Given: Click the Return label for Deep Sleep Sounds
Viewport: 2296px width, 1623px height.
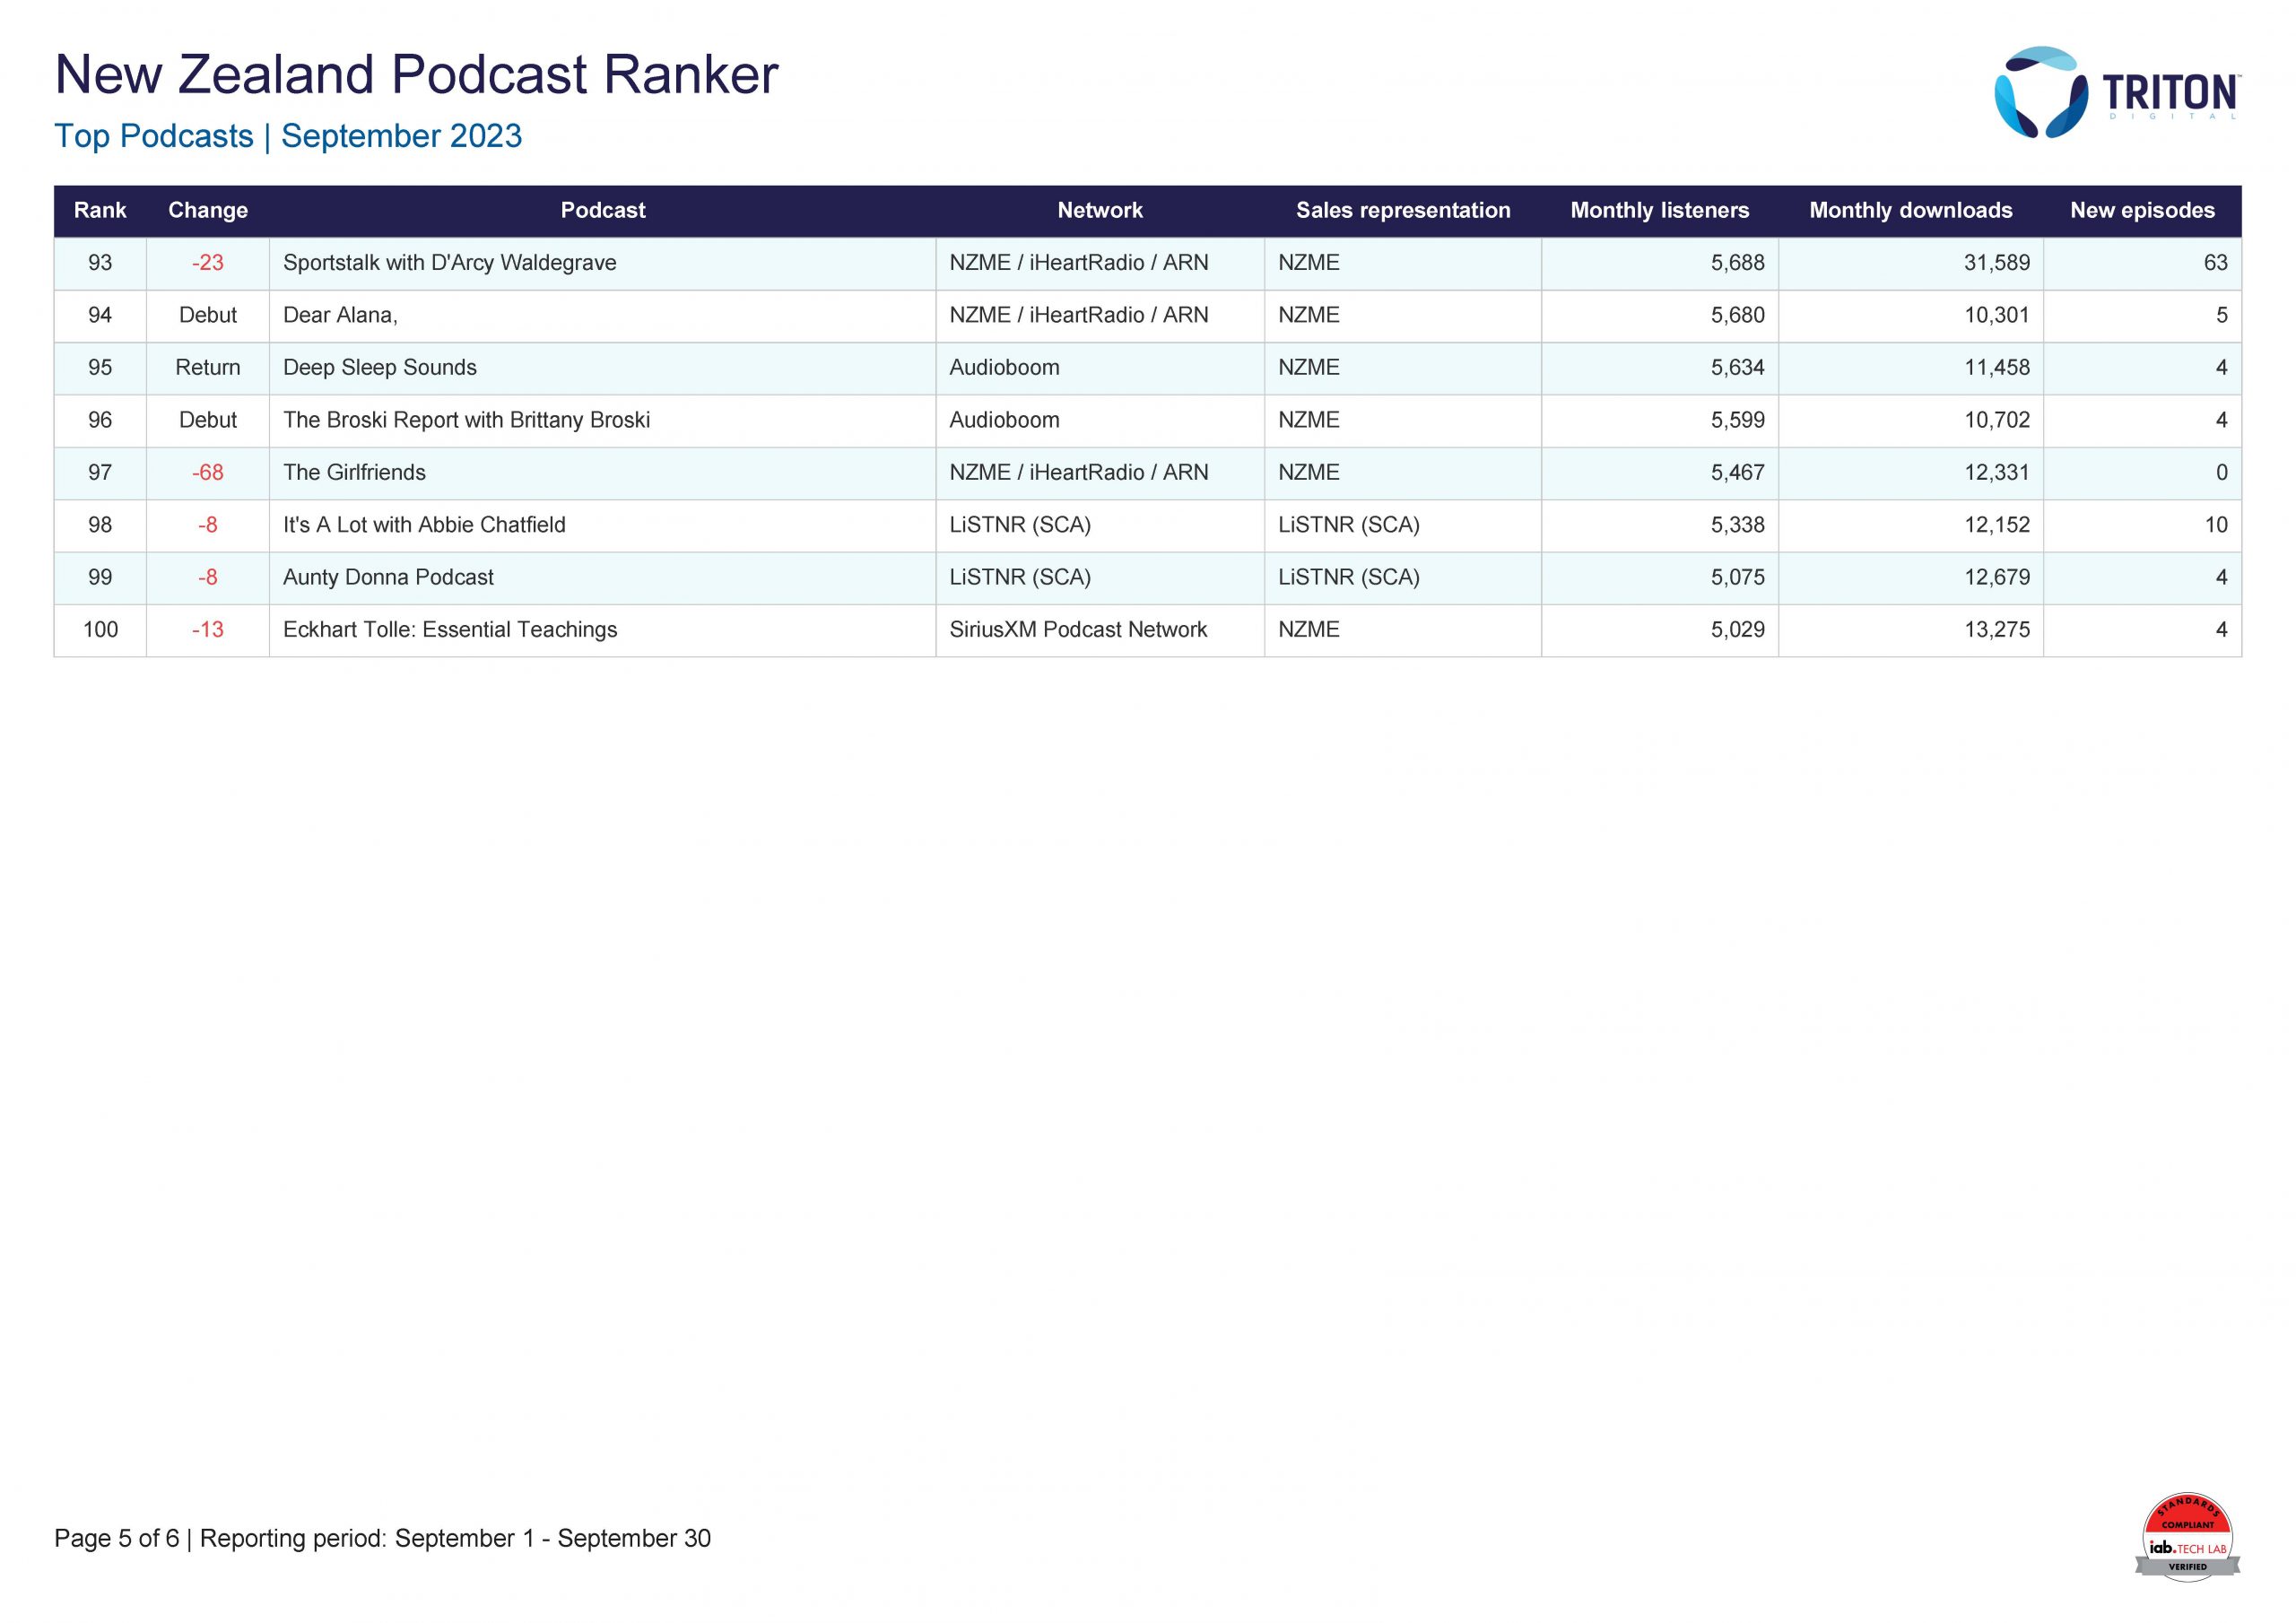Looking at the screenshot, I should click(208, 367).
